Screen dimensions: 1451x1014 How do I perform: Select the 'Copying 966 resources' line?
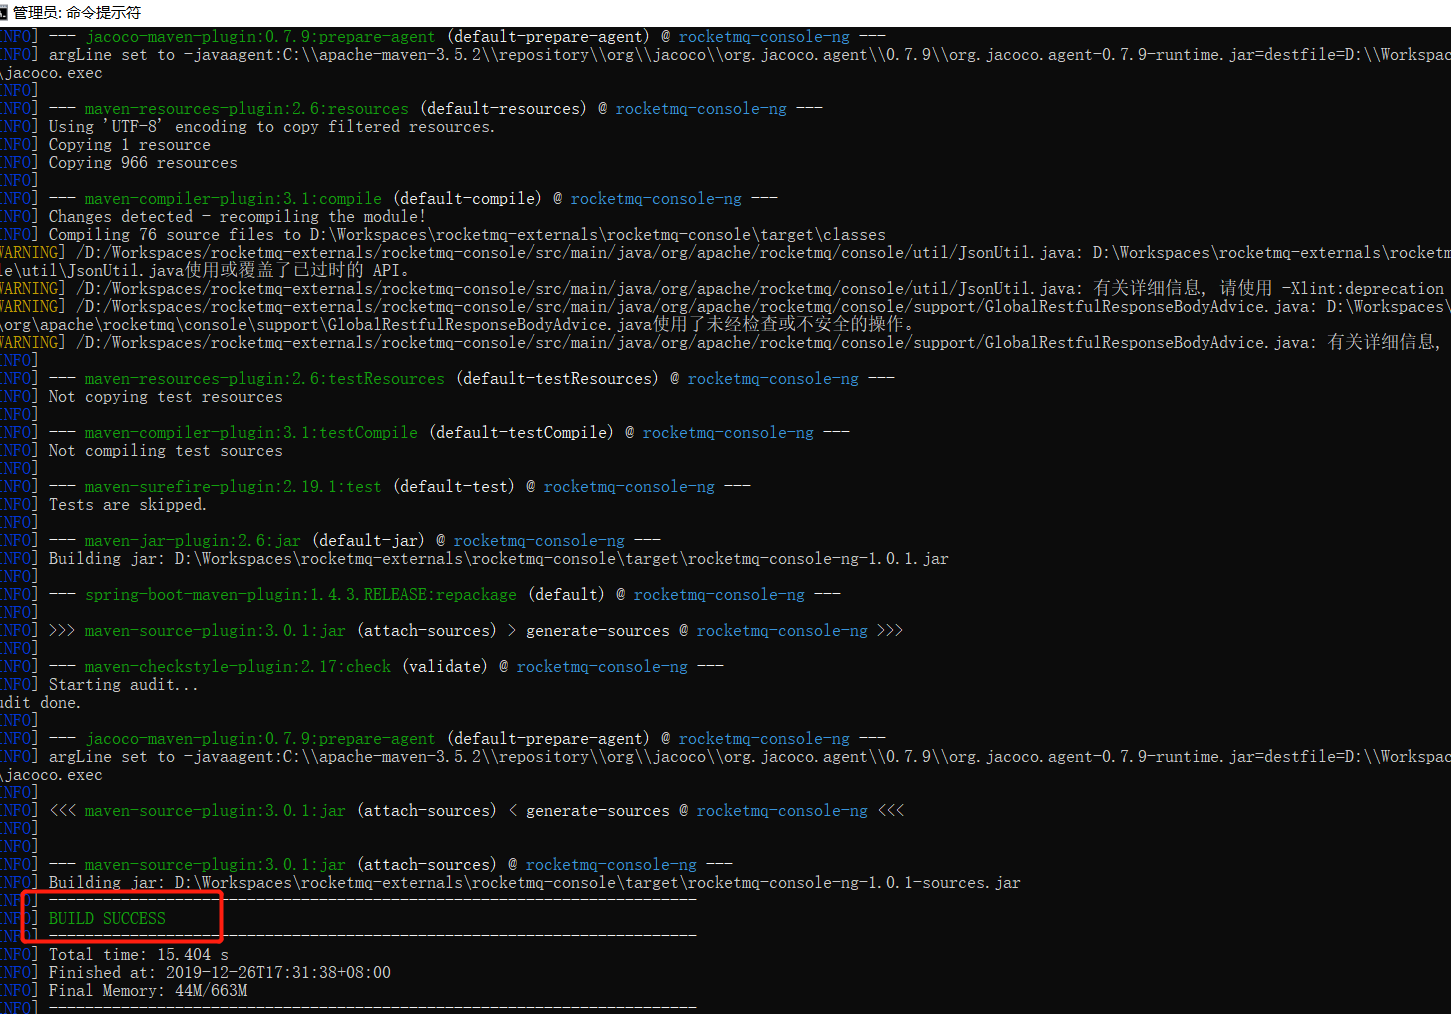(143, 162)
